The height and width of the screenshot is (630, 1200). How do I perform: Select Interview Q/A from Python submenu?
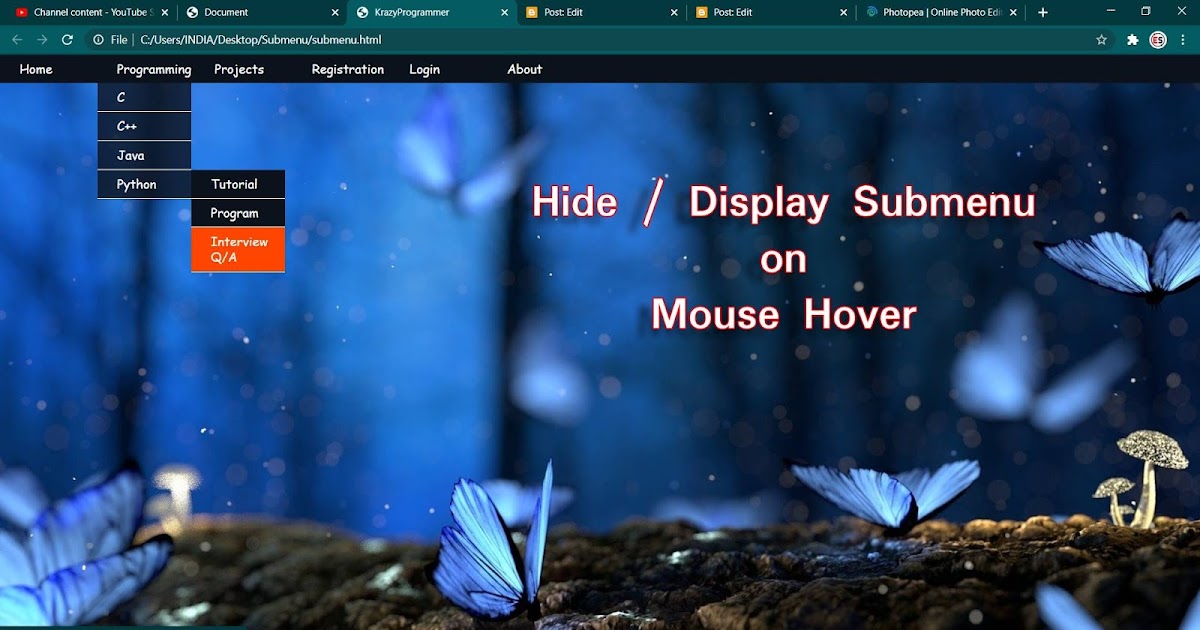[x=238, y=249]
